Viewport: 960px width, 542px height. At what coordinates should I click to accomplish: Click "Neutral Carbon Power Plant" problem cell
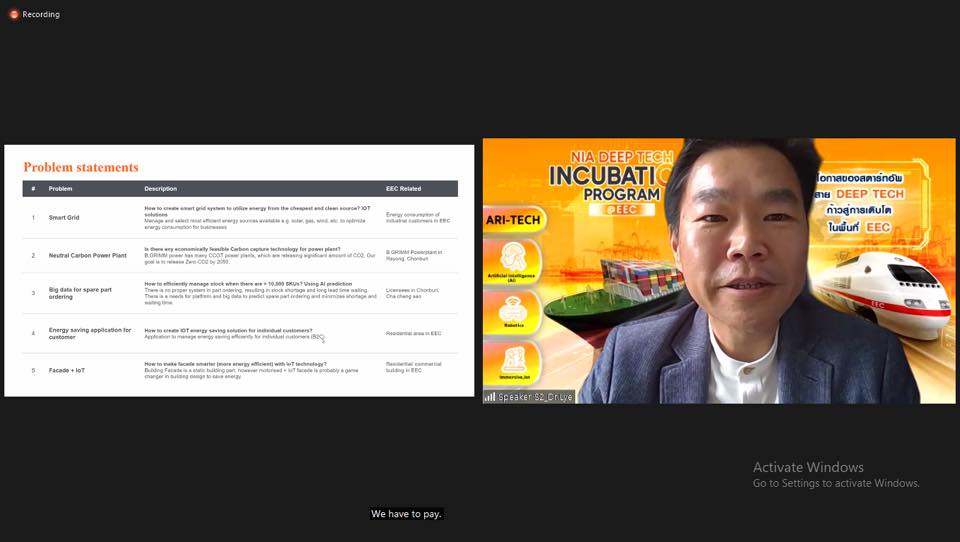click(x=88, y=255)
